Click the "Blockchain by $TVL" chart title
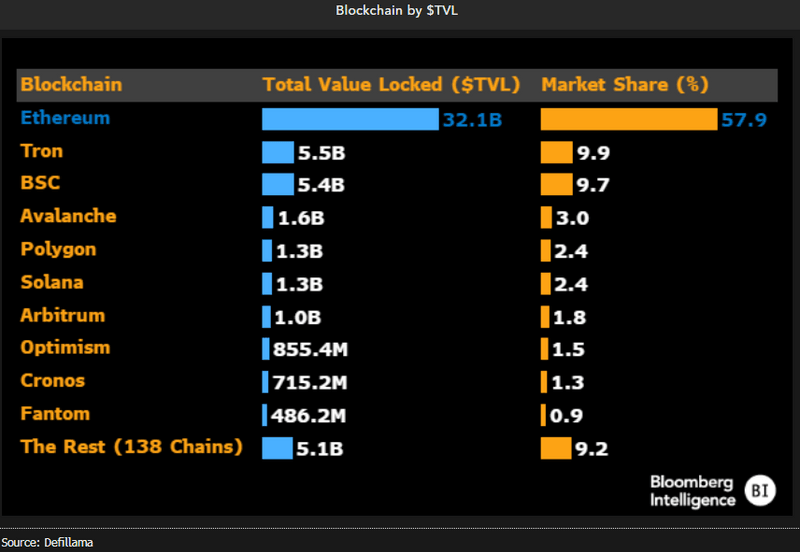The width and height of the screenshot is (800, 552). pos(396,10)
